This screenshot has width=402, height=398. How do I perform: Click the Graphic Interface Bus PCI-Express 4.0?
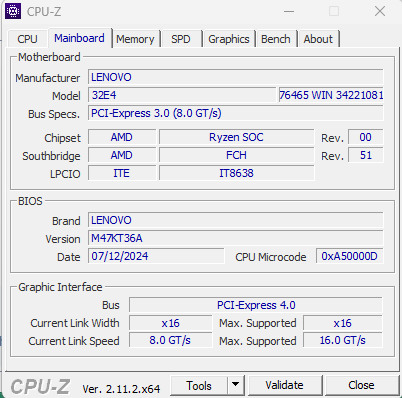pyautogui.click(x=256, y=305)
